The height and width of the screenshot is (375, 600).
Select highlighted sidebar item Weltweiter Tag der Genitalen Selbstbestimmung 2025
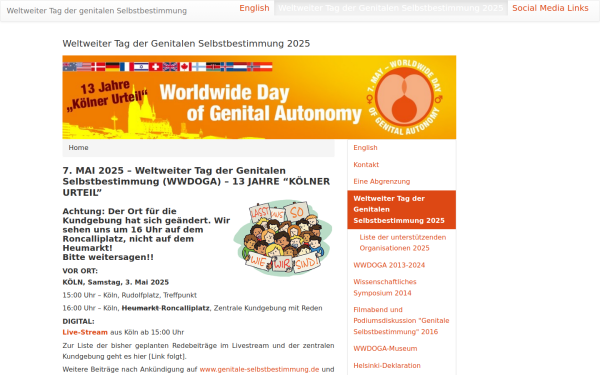coord(401,210)
